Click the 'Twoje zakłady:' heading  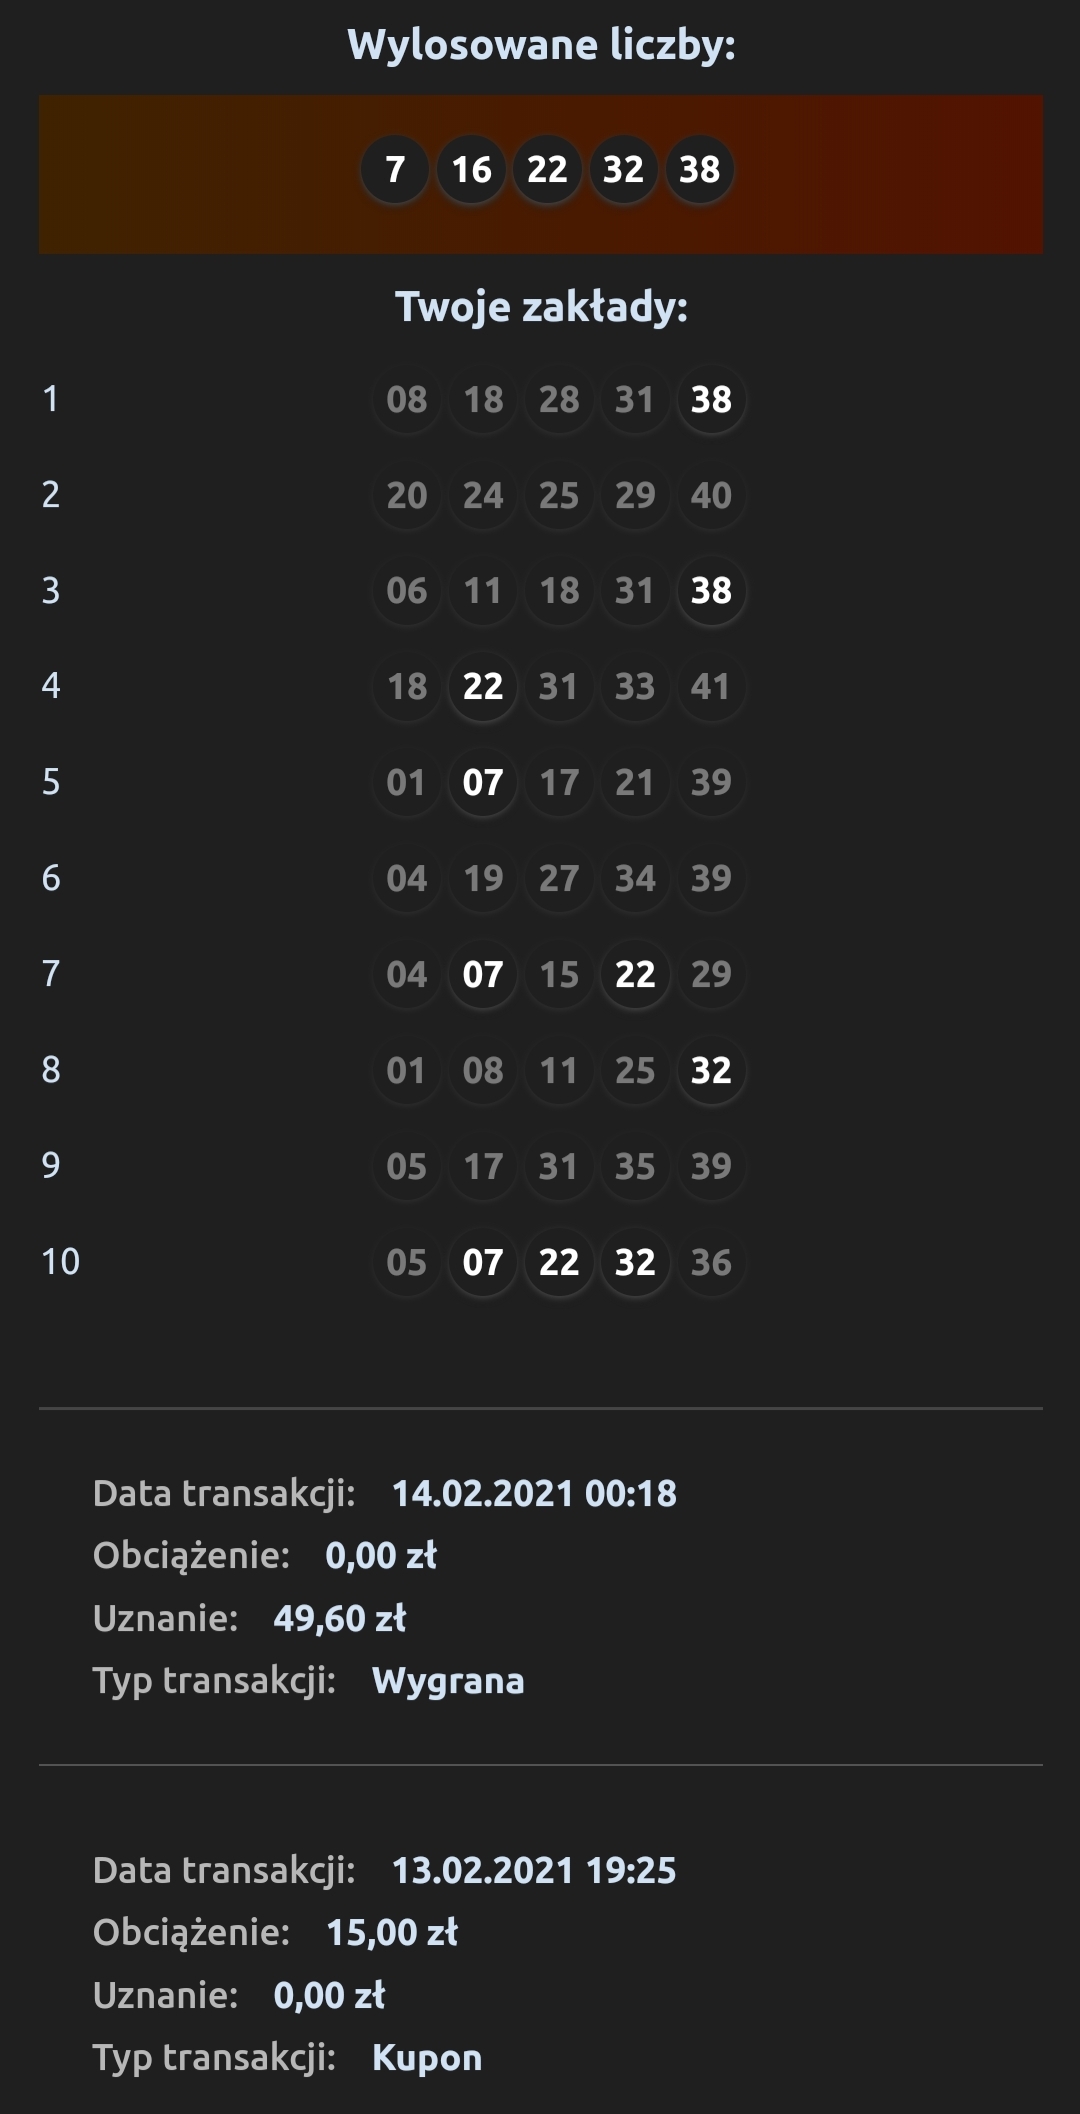tap(541, 307)
